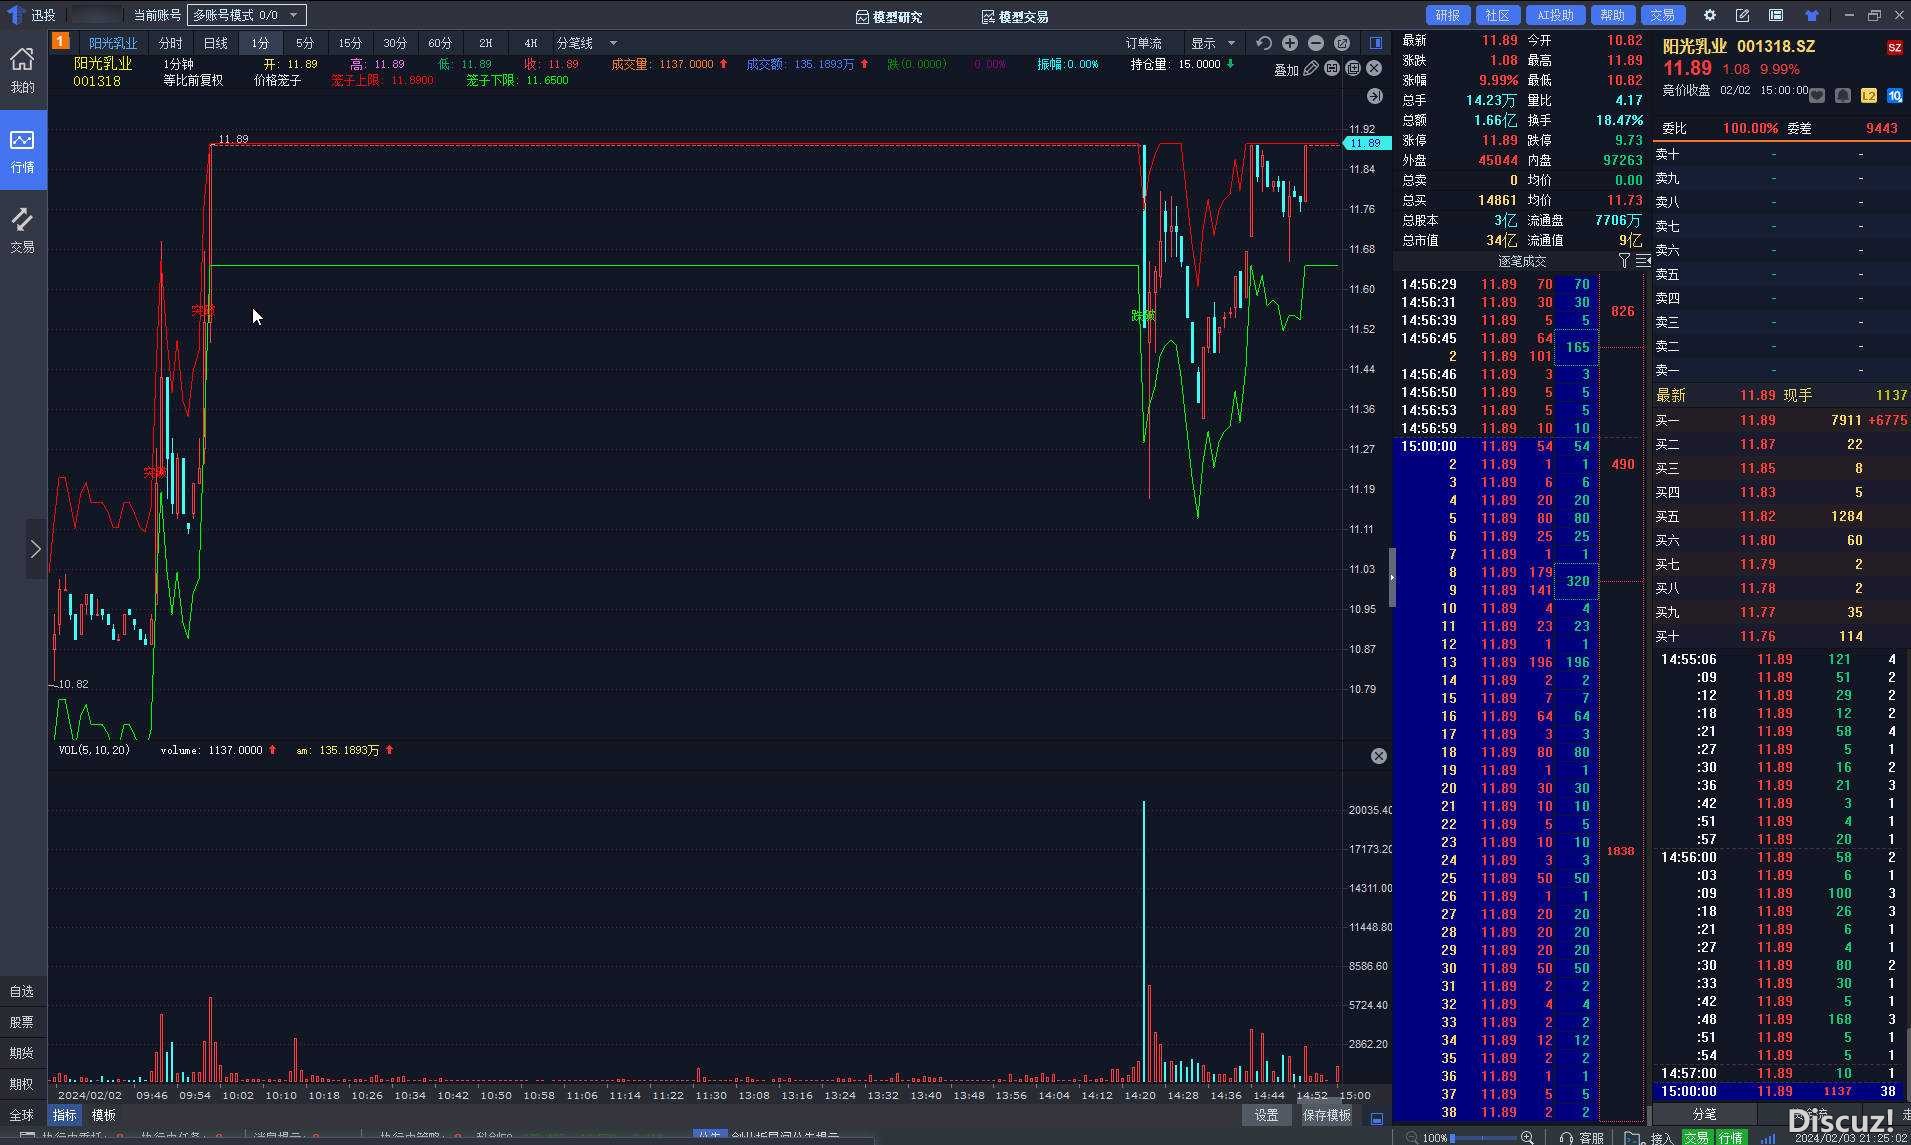Open the 模型研究 menu

(x=889, y=16)
